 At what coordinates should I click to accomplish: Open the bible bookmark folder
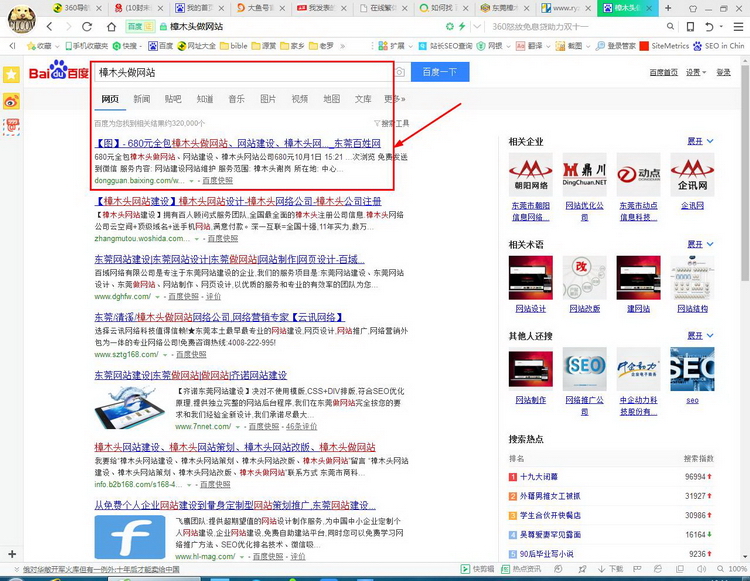[234, 46]
